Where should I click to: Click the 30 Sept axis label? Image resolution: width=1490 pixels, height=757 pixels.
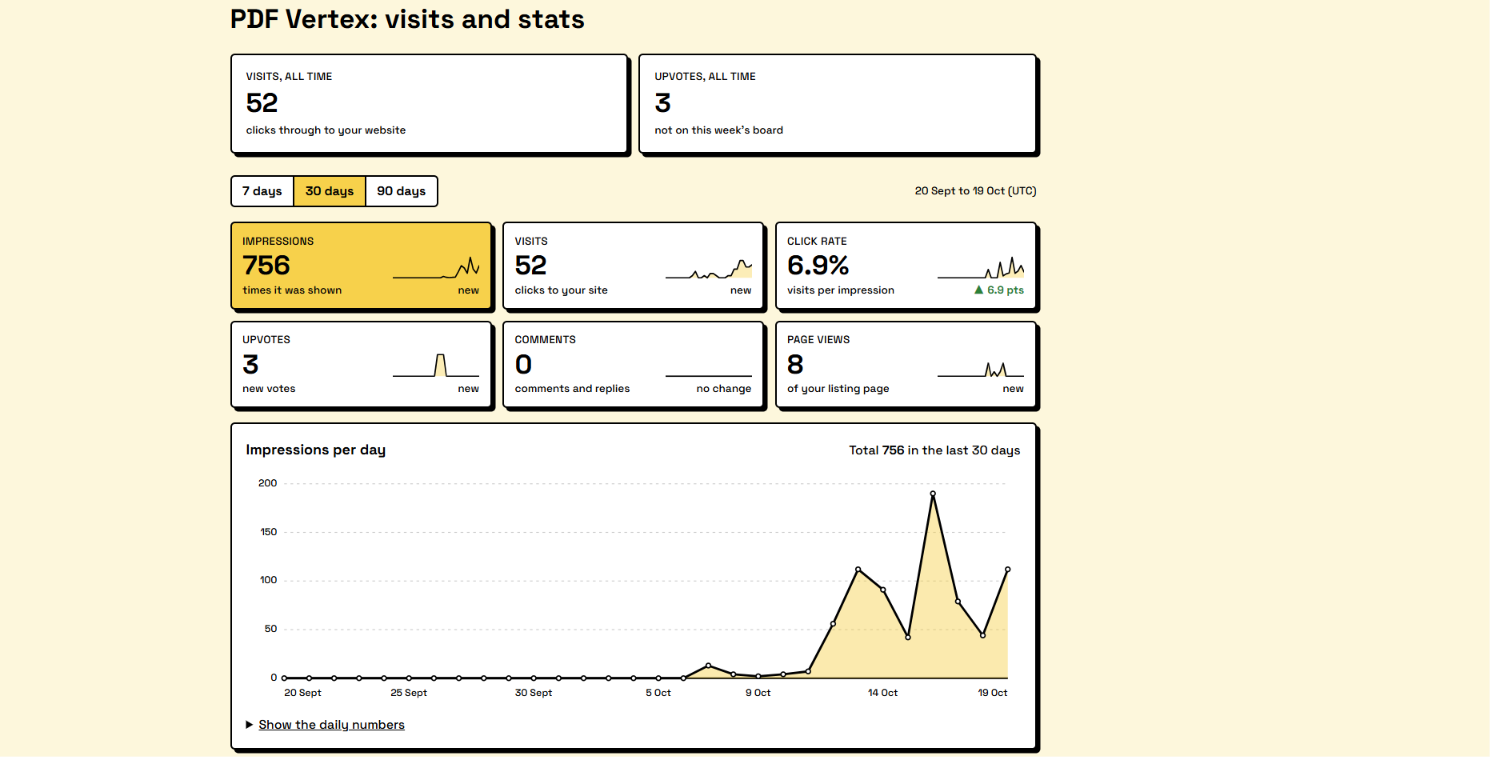(x=534, y=693)
